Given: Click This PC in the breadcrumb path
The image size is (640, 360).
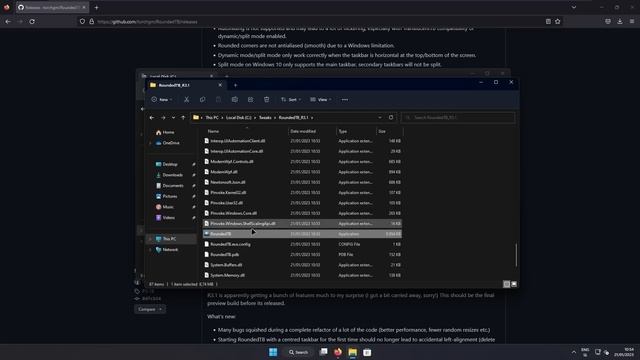Looking at the screenshot, I should (x=212, y=118).
